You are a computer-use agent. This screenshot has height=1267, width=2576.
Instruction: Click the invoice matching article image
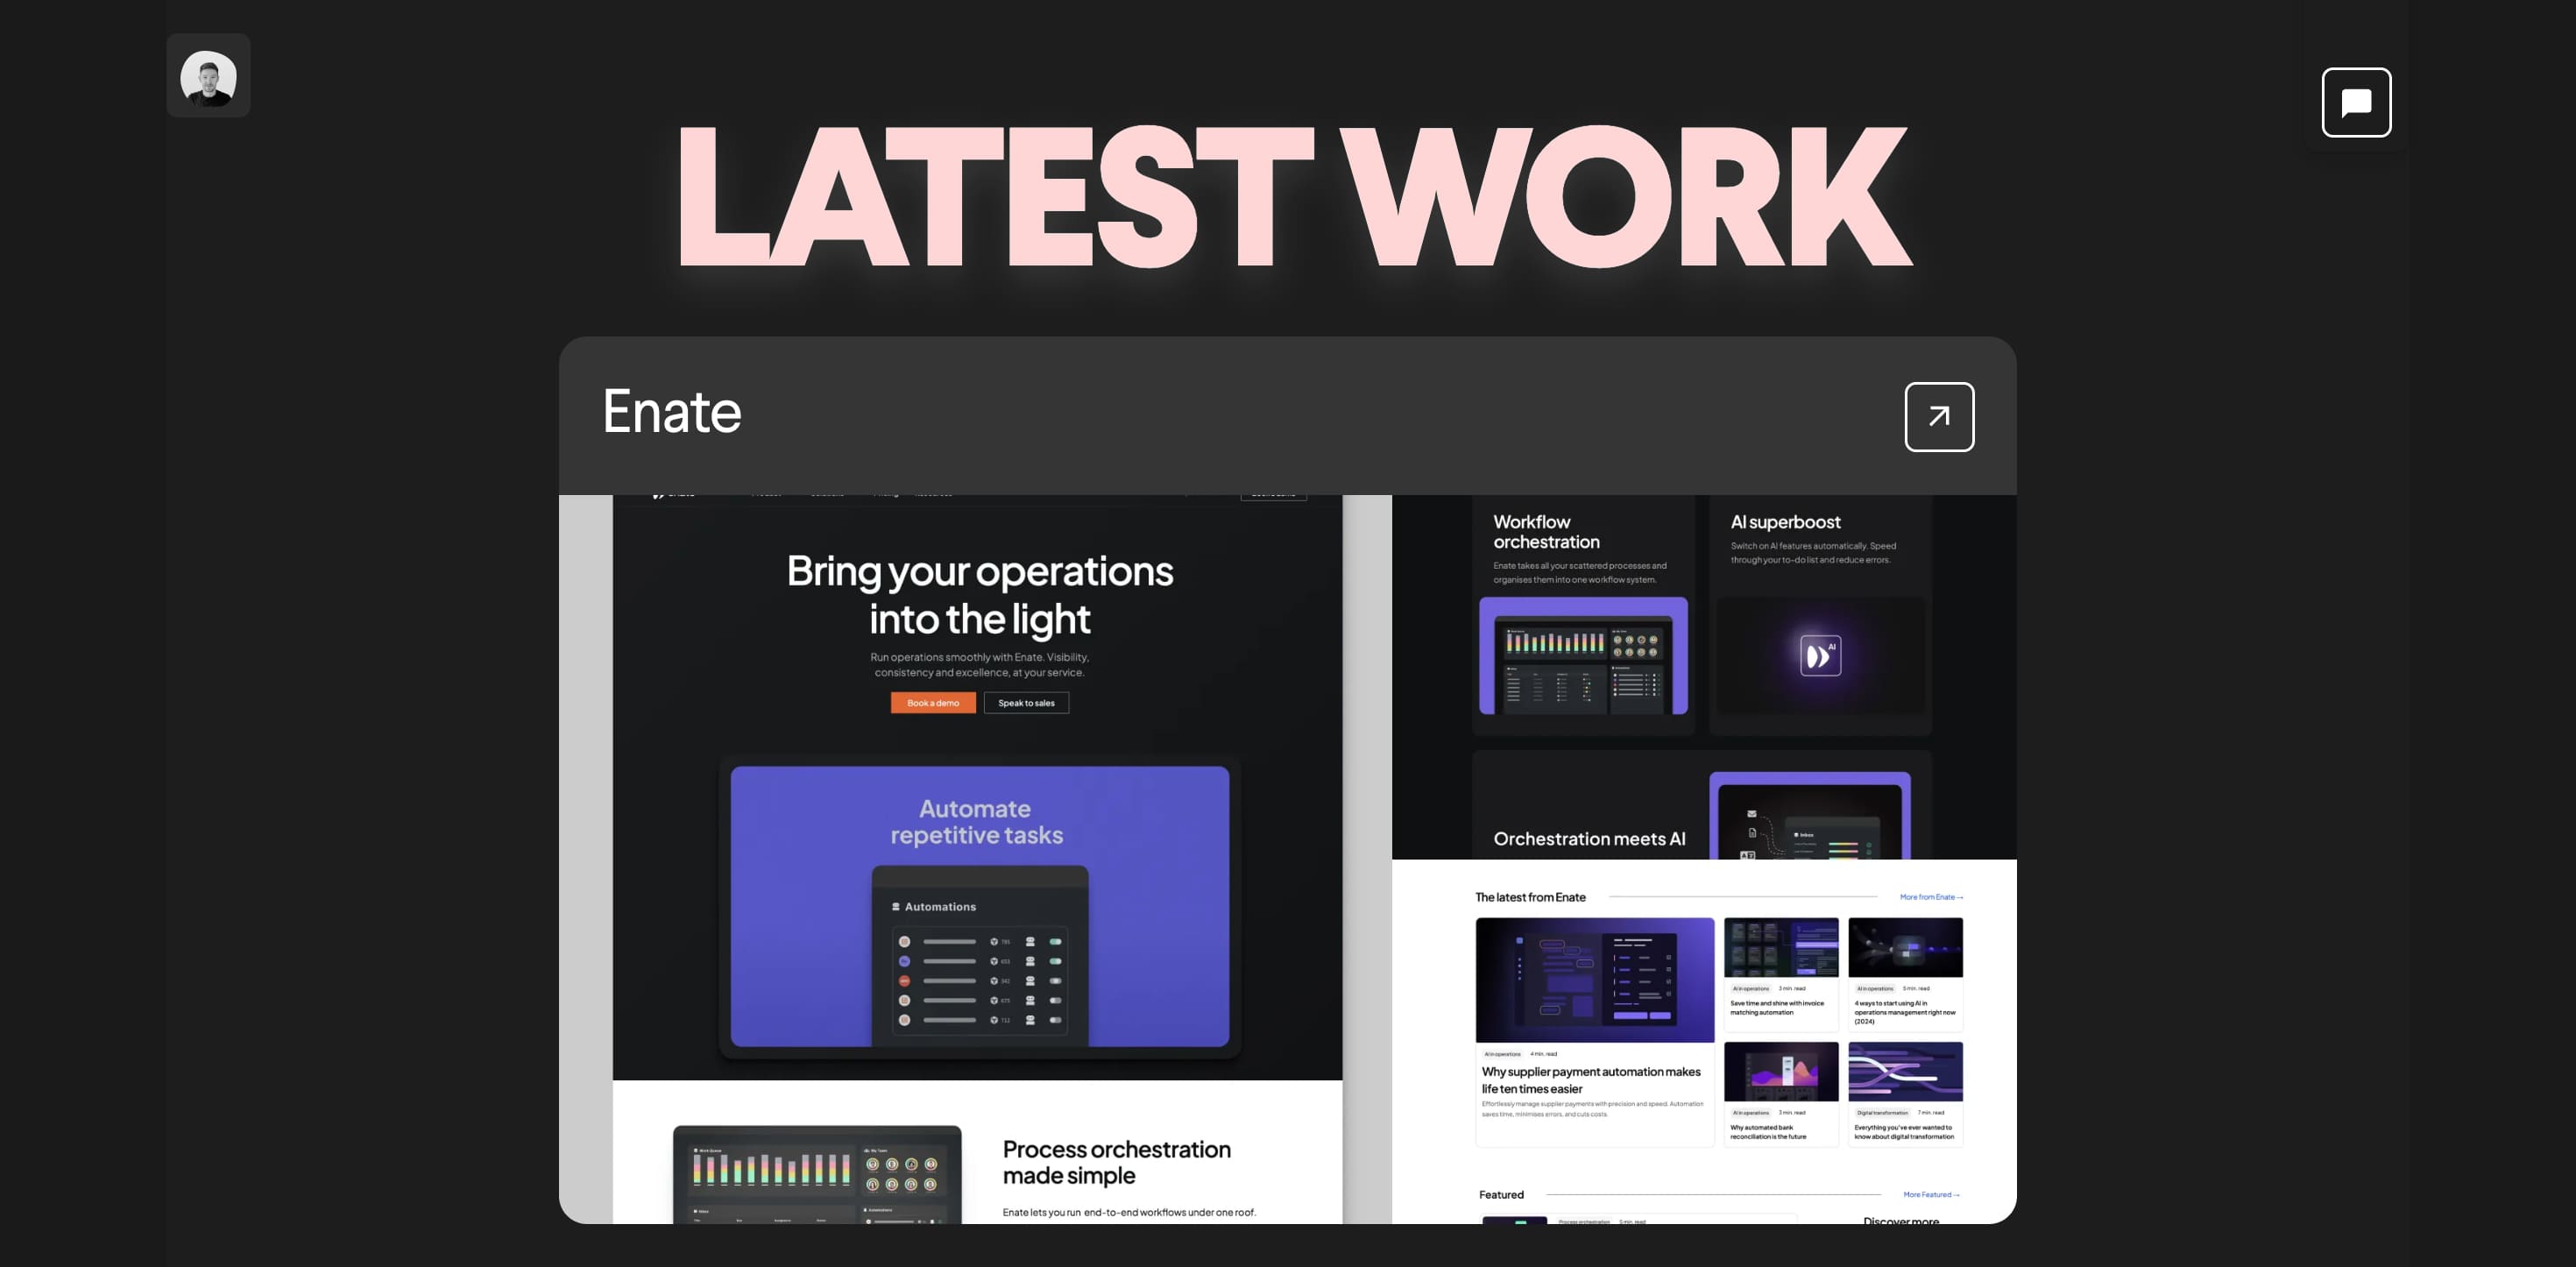click(1781, 947)
